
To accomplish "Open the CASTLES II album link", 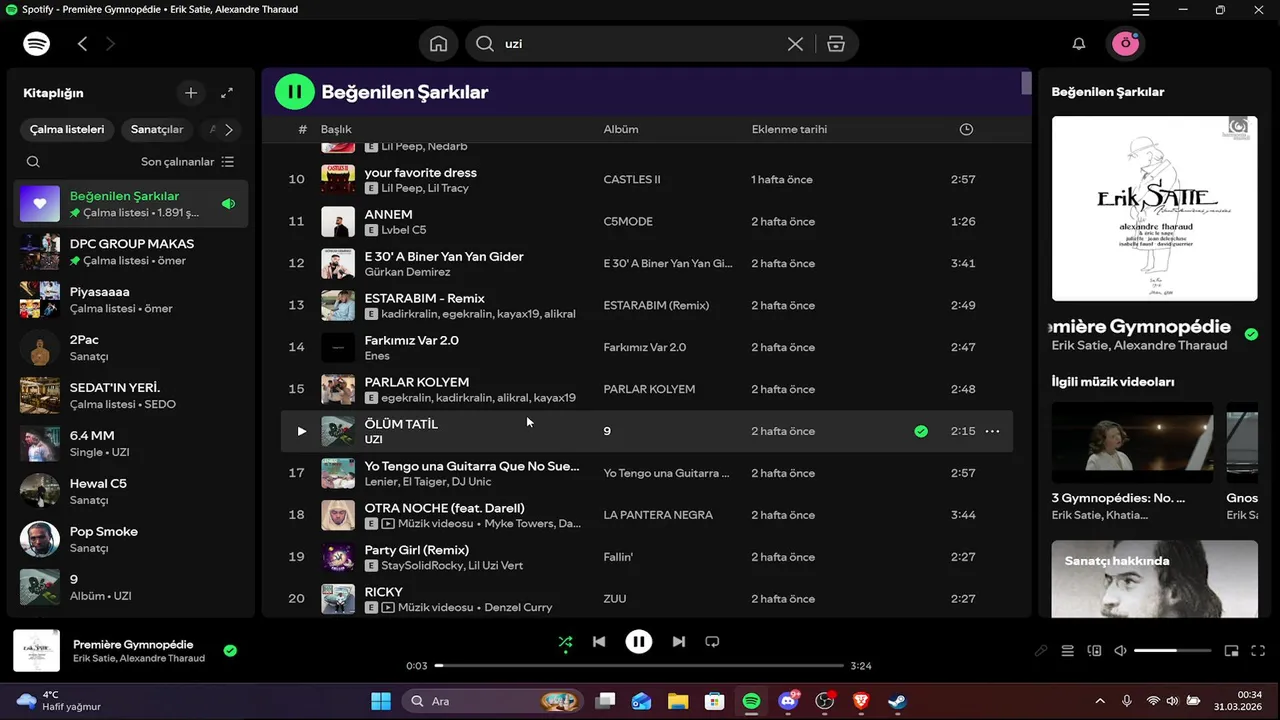I will (632, 180).
